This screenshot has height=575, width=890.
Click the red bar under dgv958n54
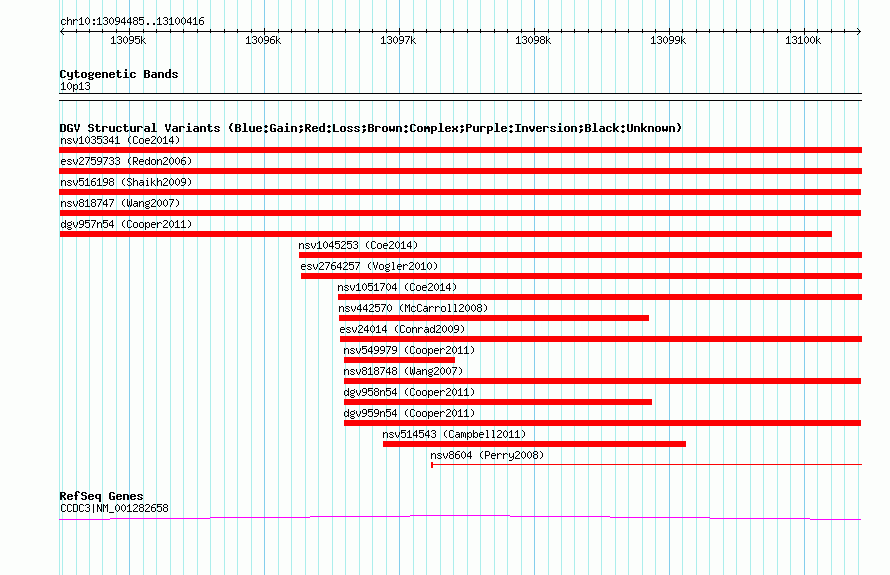point(498,402)
